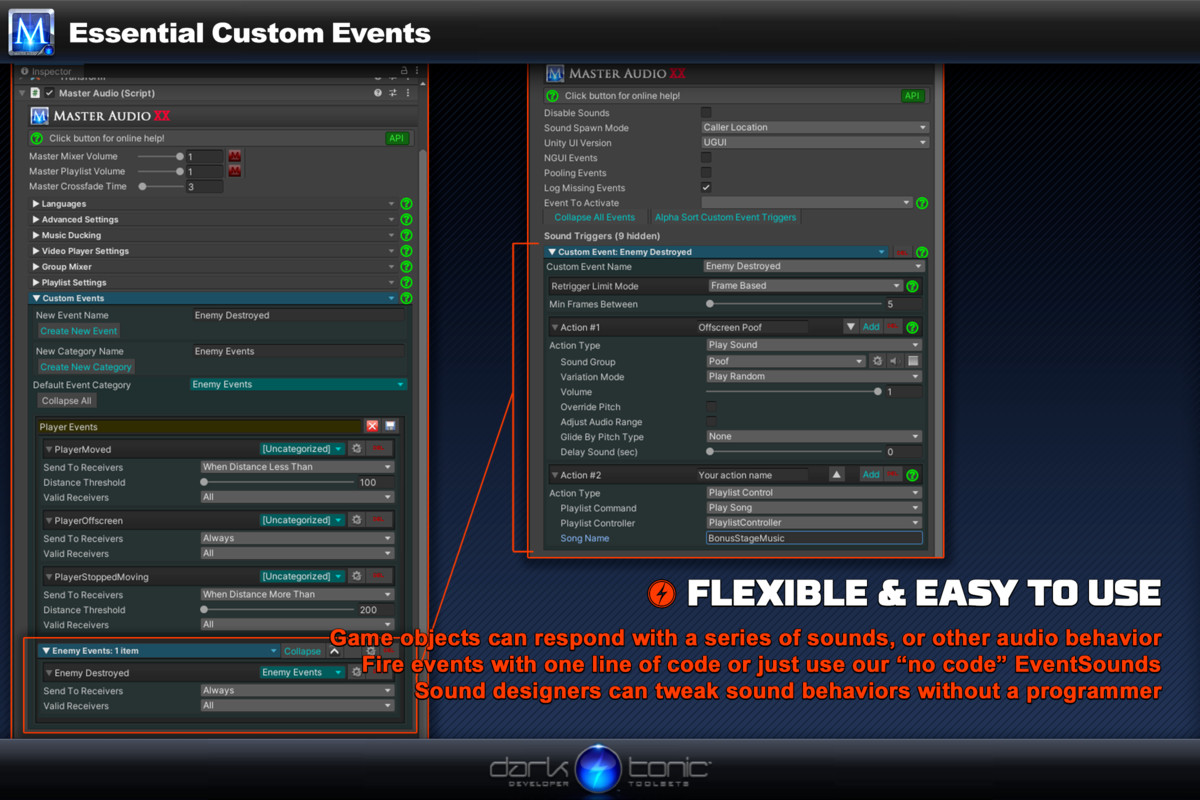Click move-down arrow on Action #1
This screenshot has height=800, width=1200.
point(851,327)
